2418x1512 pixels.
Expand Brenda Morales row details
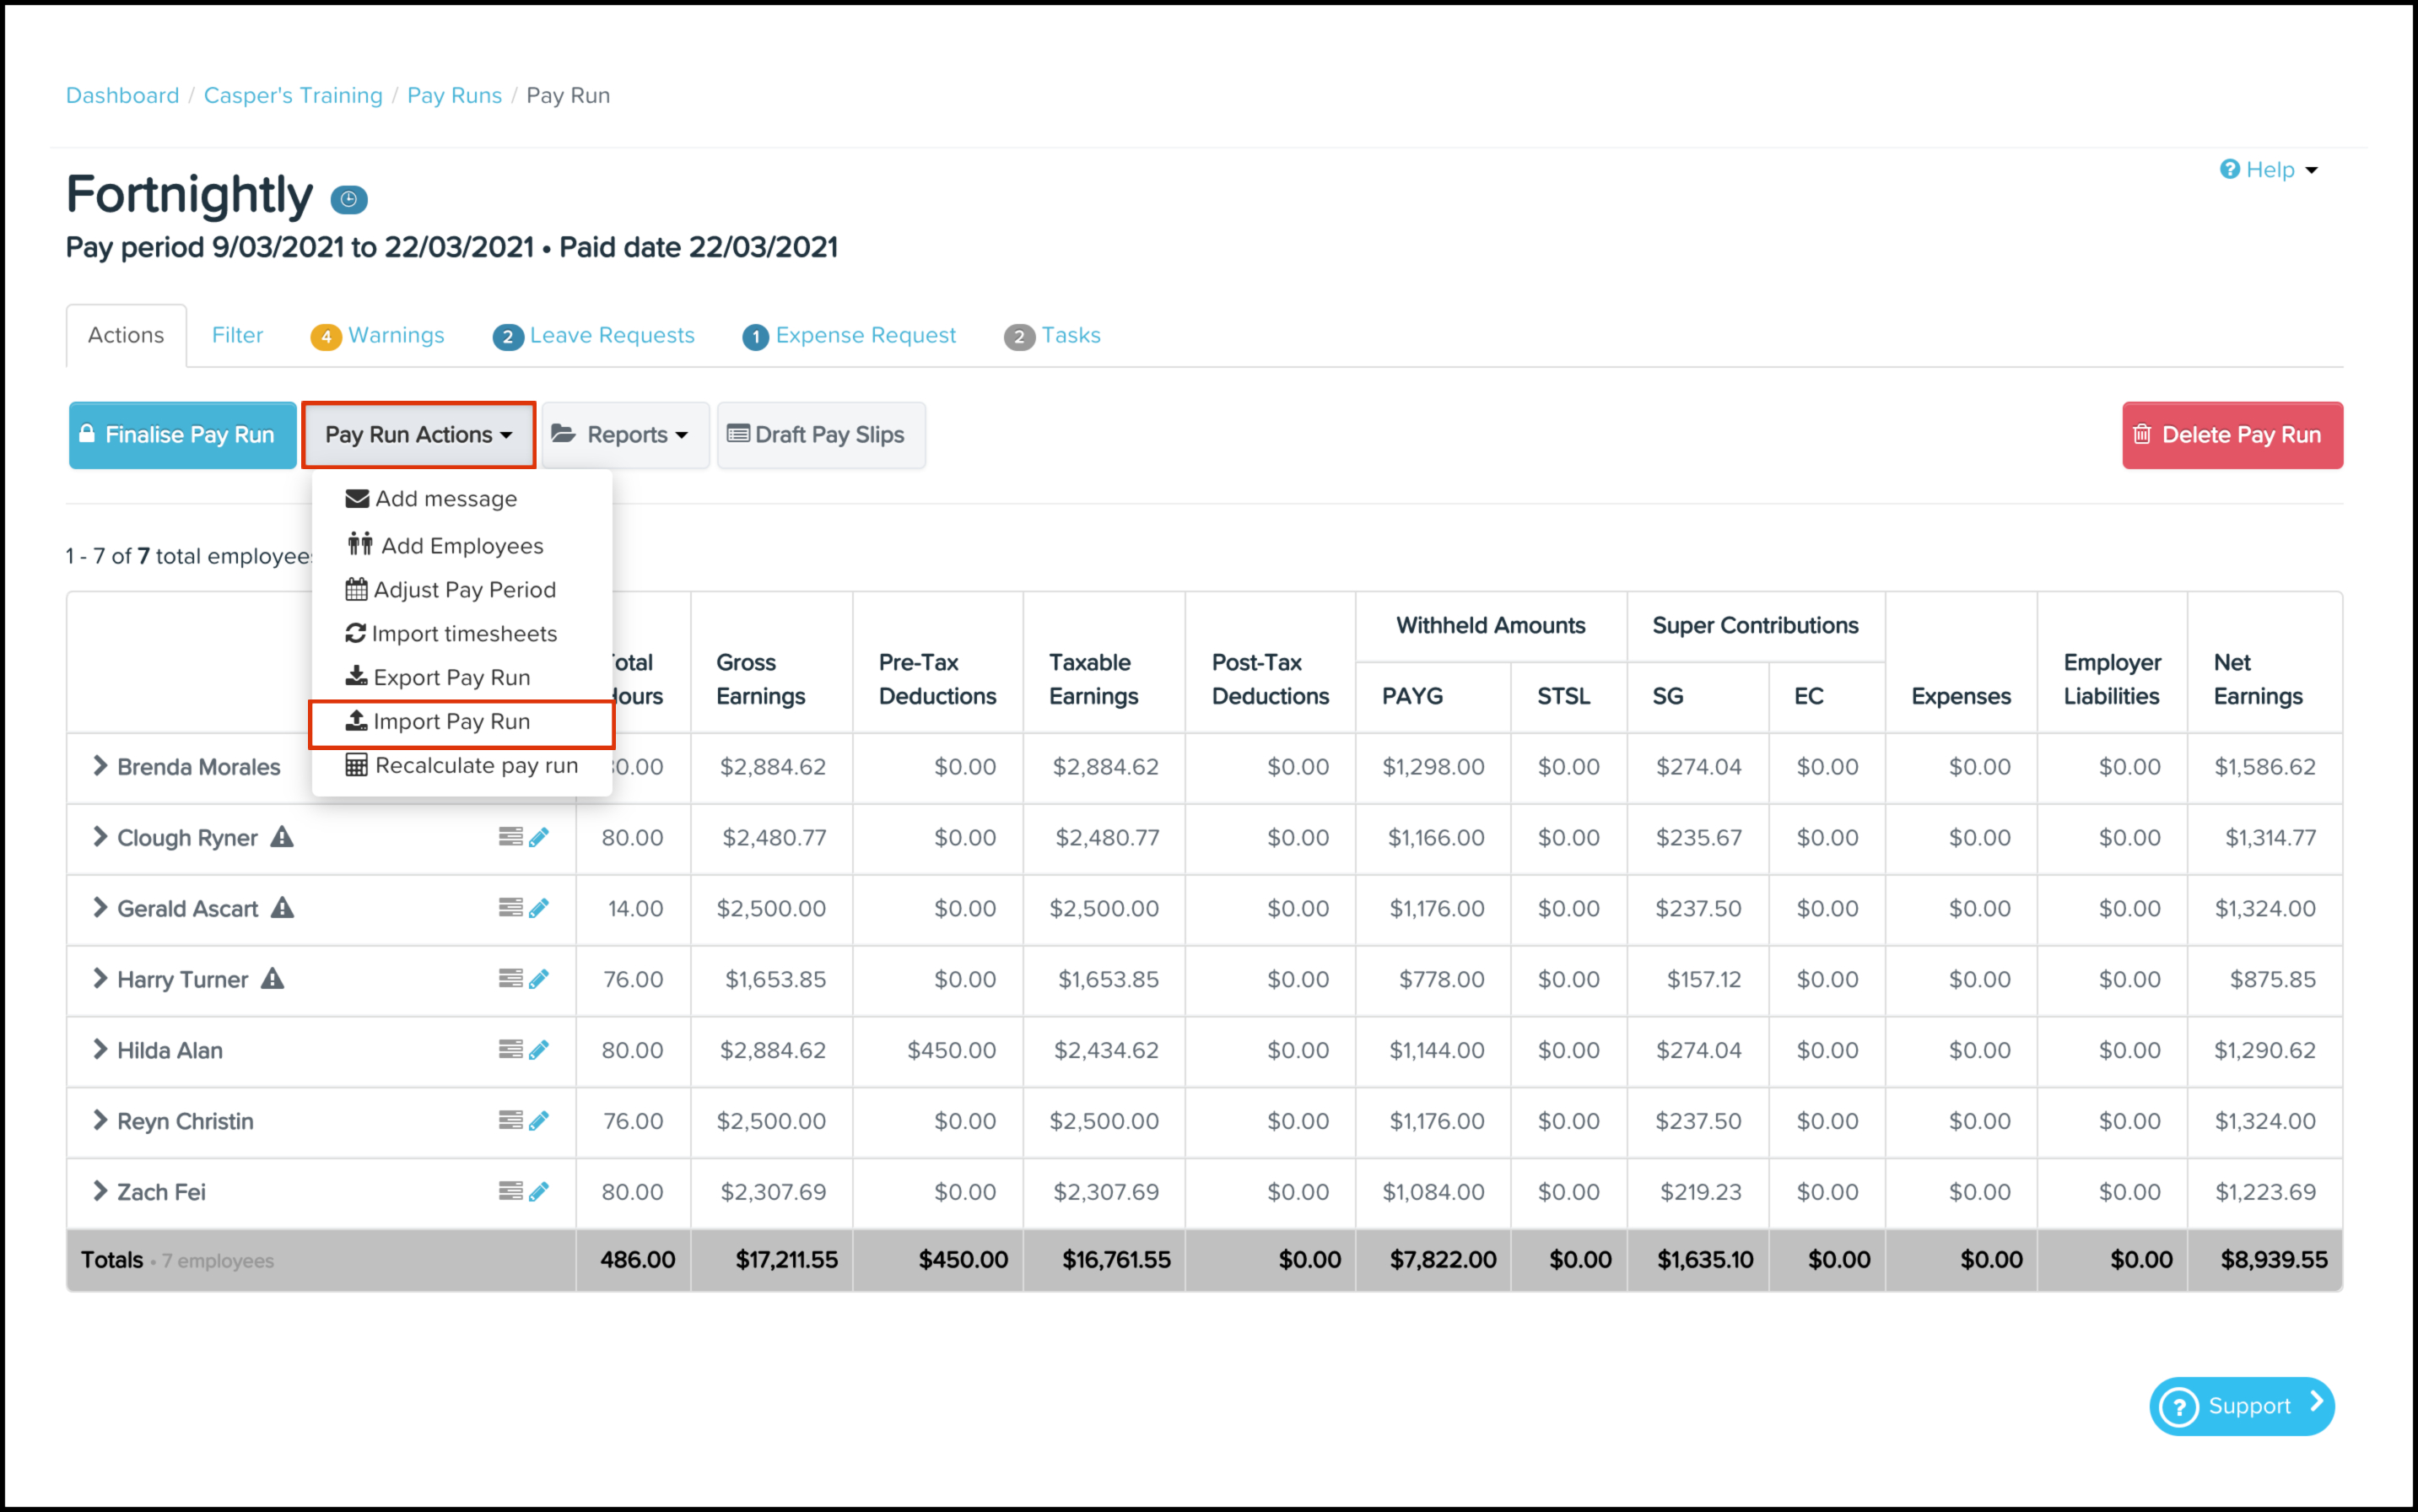point(100,766)
